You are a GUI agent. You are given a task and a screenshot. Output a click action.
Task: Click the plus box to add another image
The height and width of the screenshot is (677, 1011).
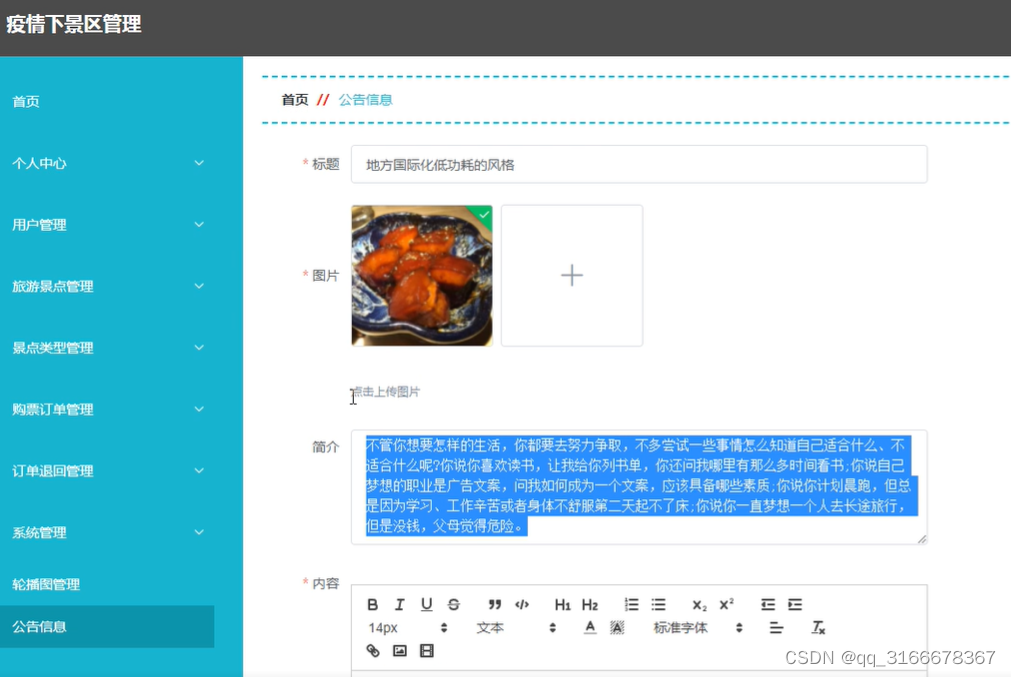point(571,274)
